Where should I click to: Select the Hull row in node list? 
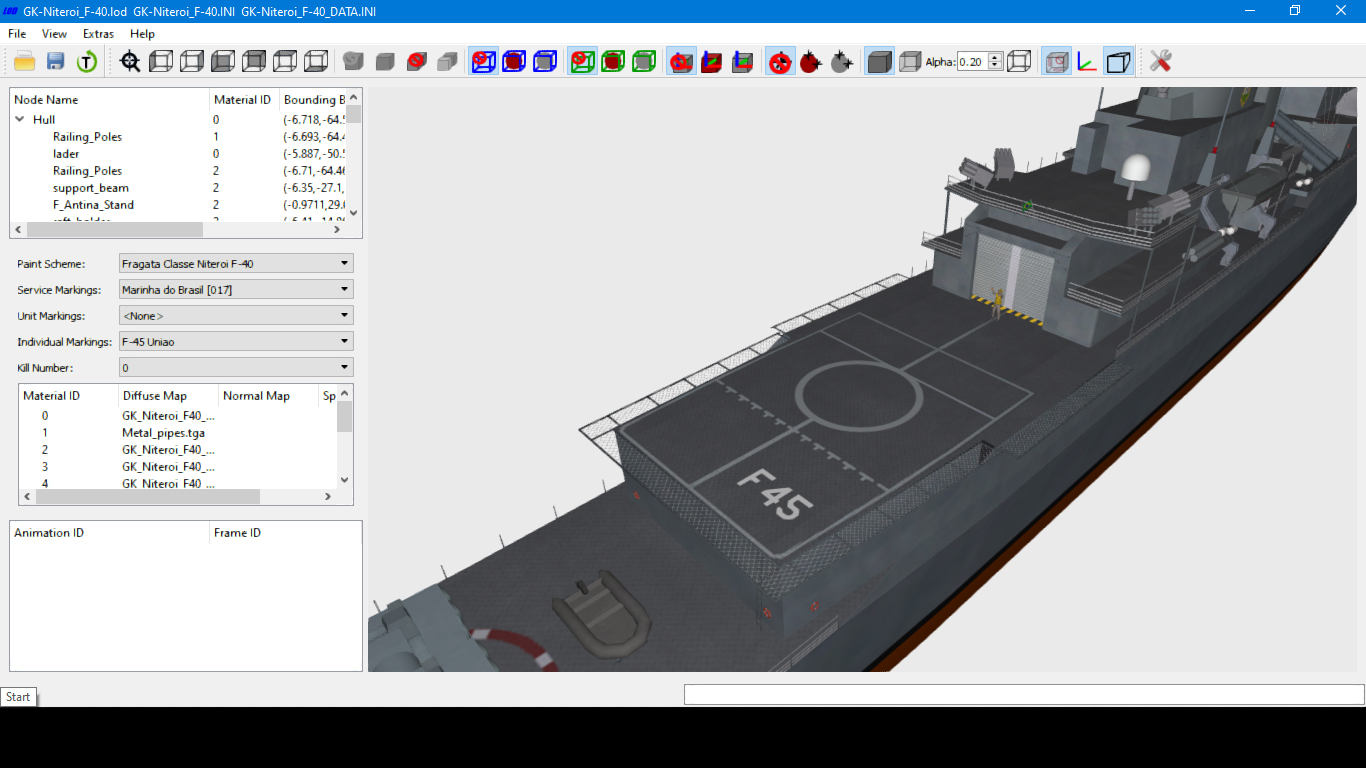click(x=178, y=119)
